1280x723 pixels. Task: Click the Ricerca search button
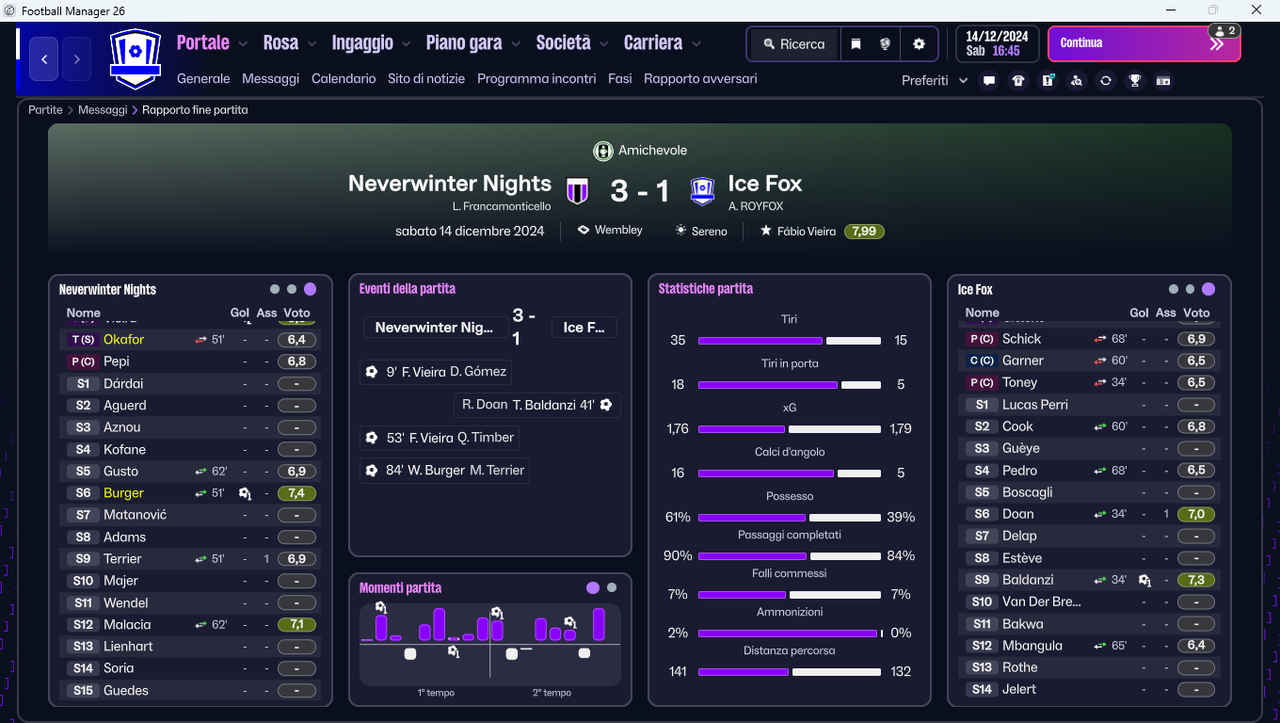[x=794, y=44]
